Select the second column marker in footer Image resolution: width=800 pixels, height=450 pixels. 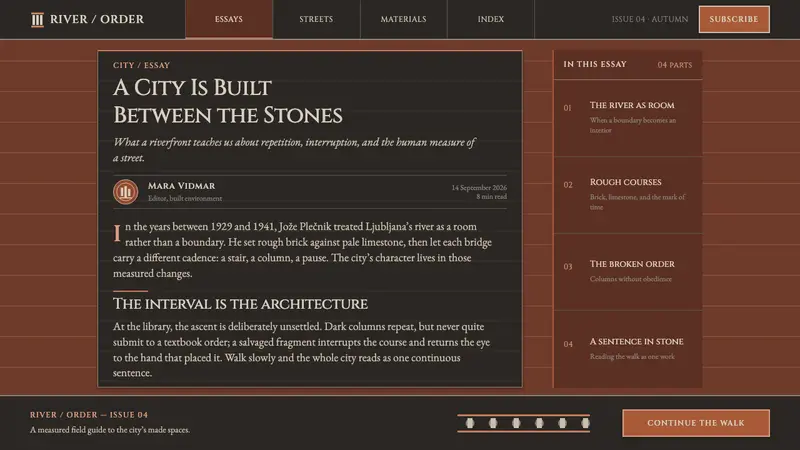click(493, 423)
